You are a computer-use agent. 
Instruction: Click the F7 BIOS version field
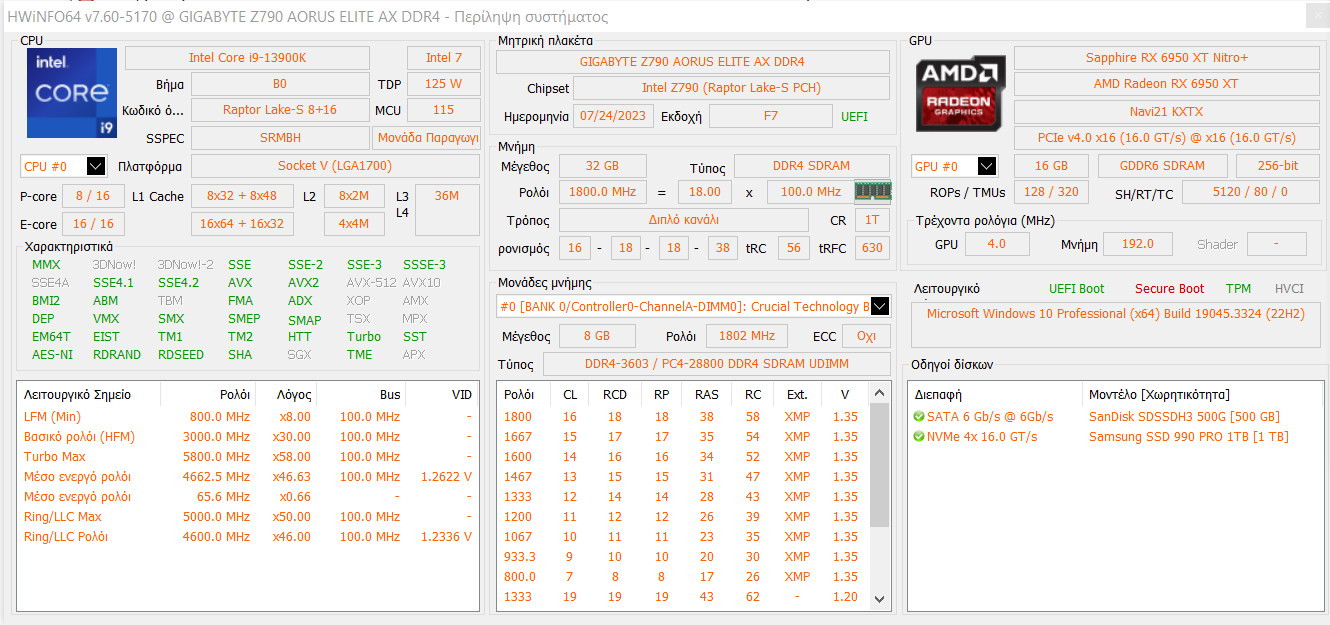(770, 116)
